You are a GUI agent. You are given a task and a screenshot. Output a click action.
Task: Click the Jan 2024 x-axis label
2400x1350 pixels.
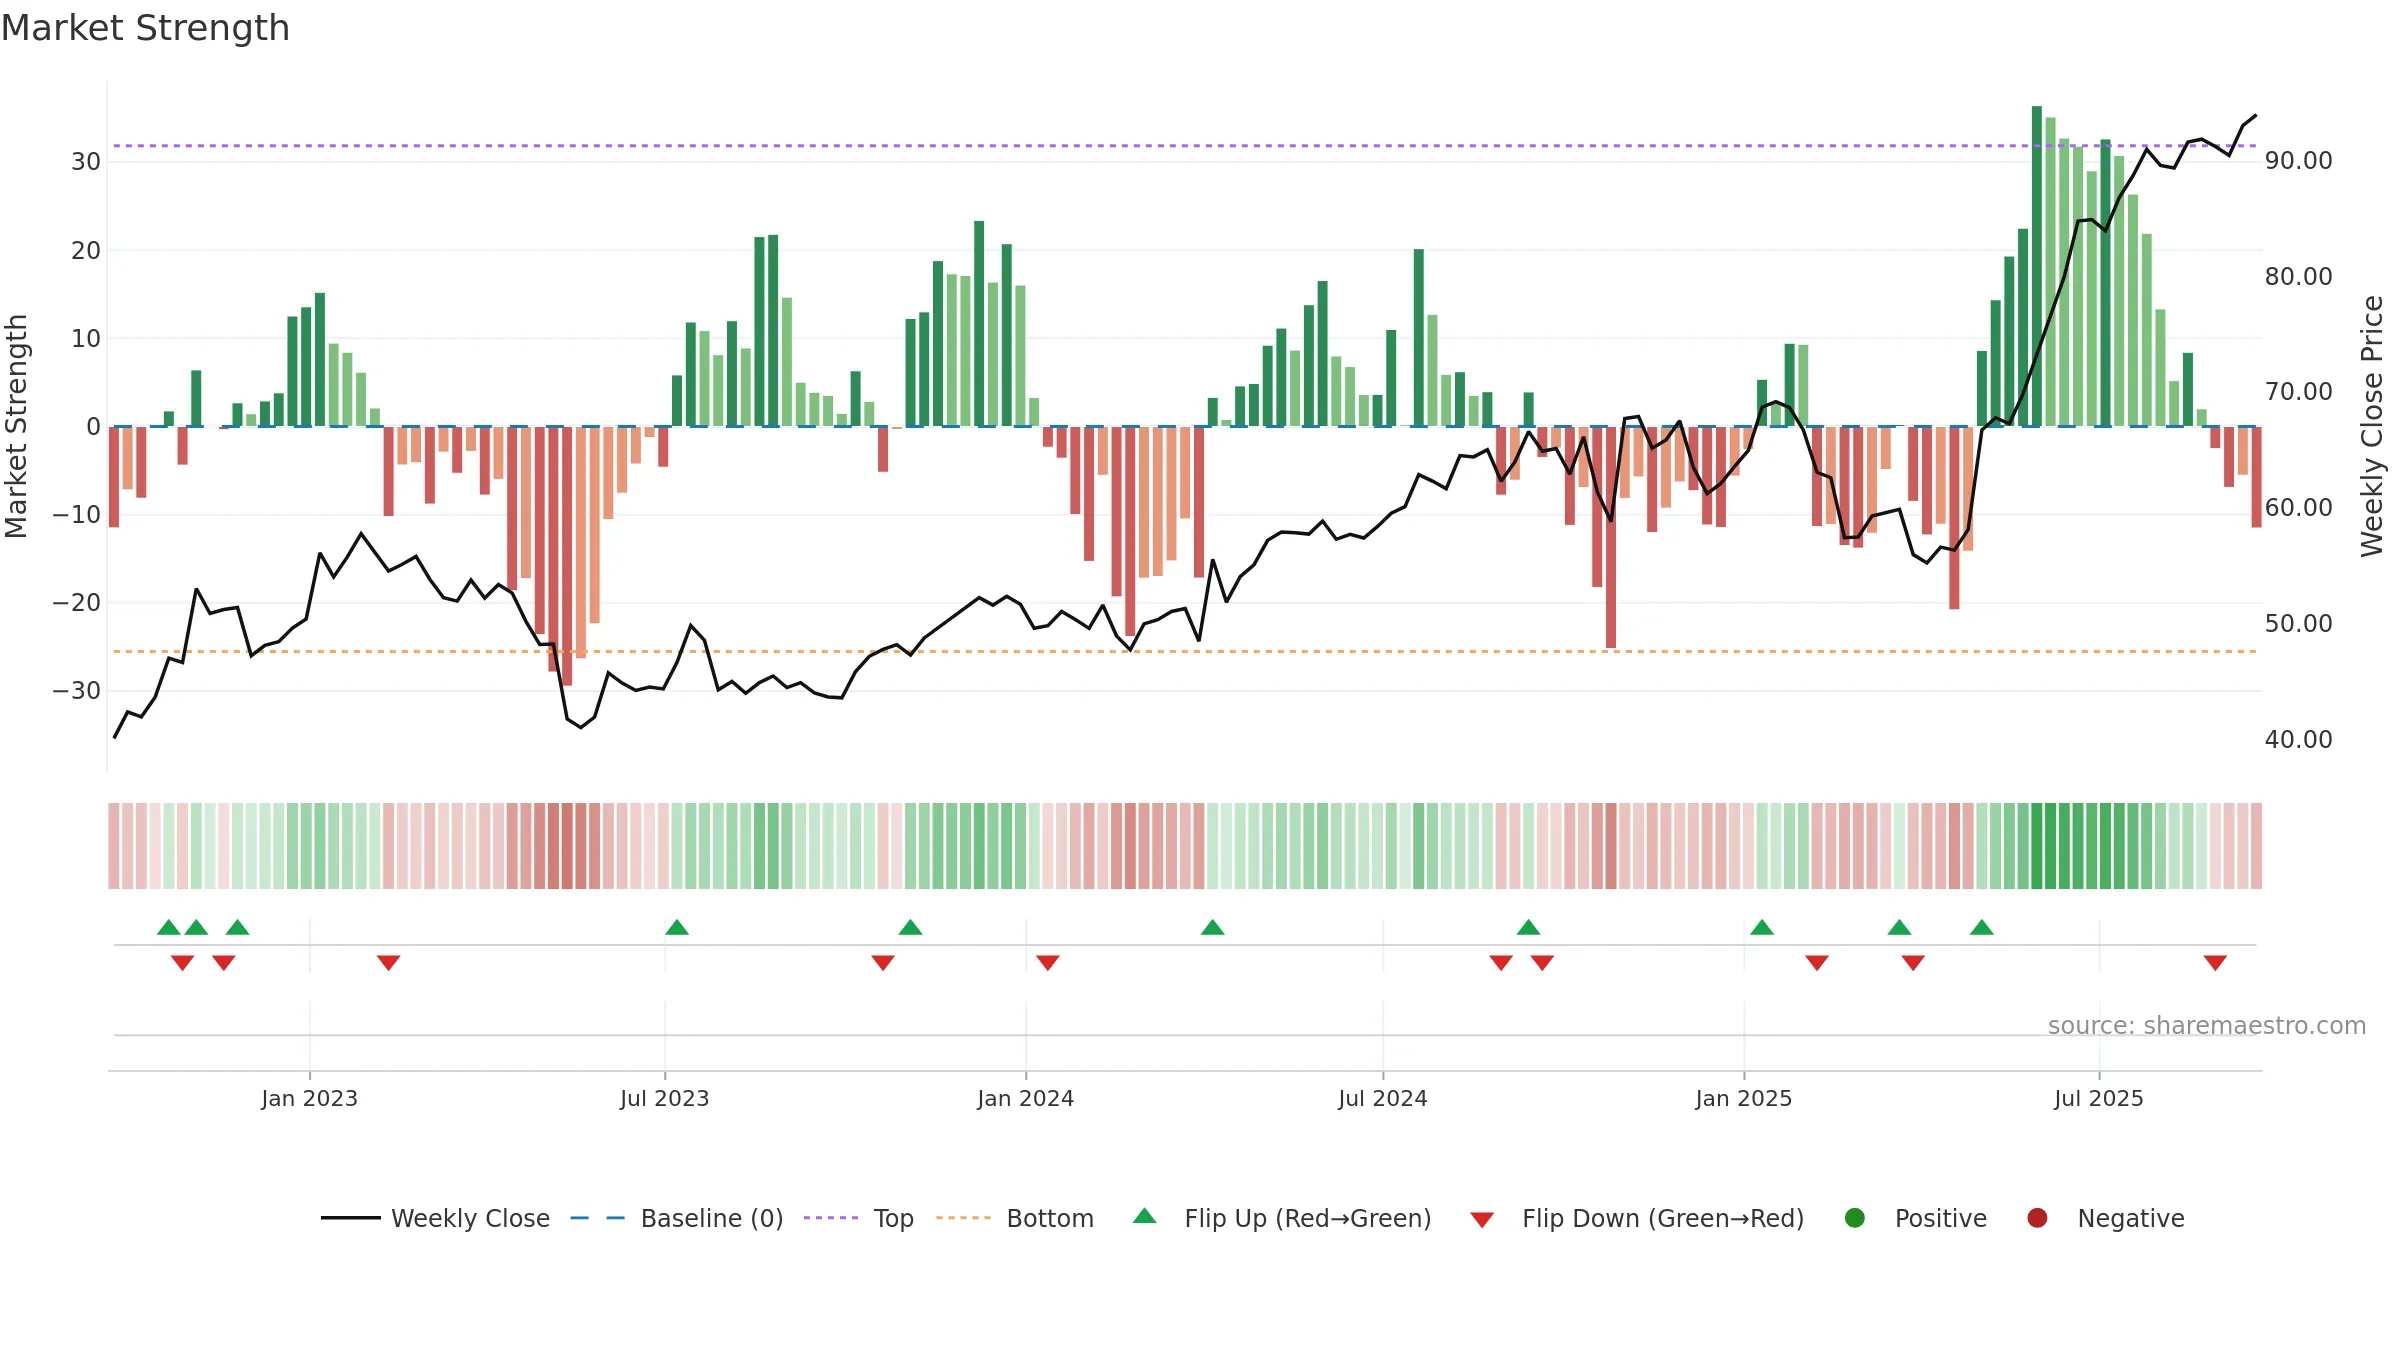tap(1026, 1099)
